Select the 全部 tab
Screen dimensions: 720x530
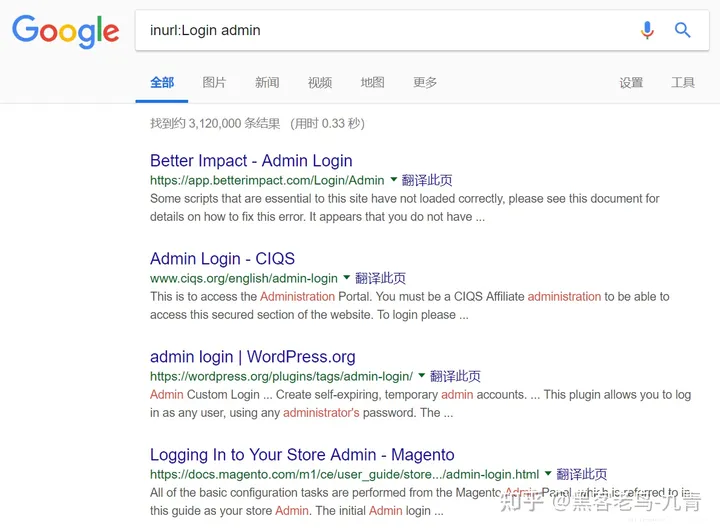(162, 83)
